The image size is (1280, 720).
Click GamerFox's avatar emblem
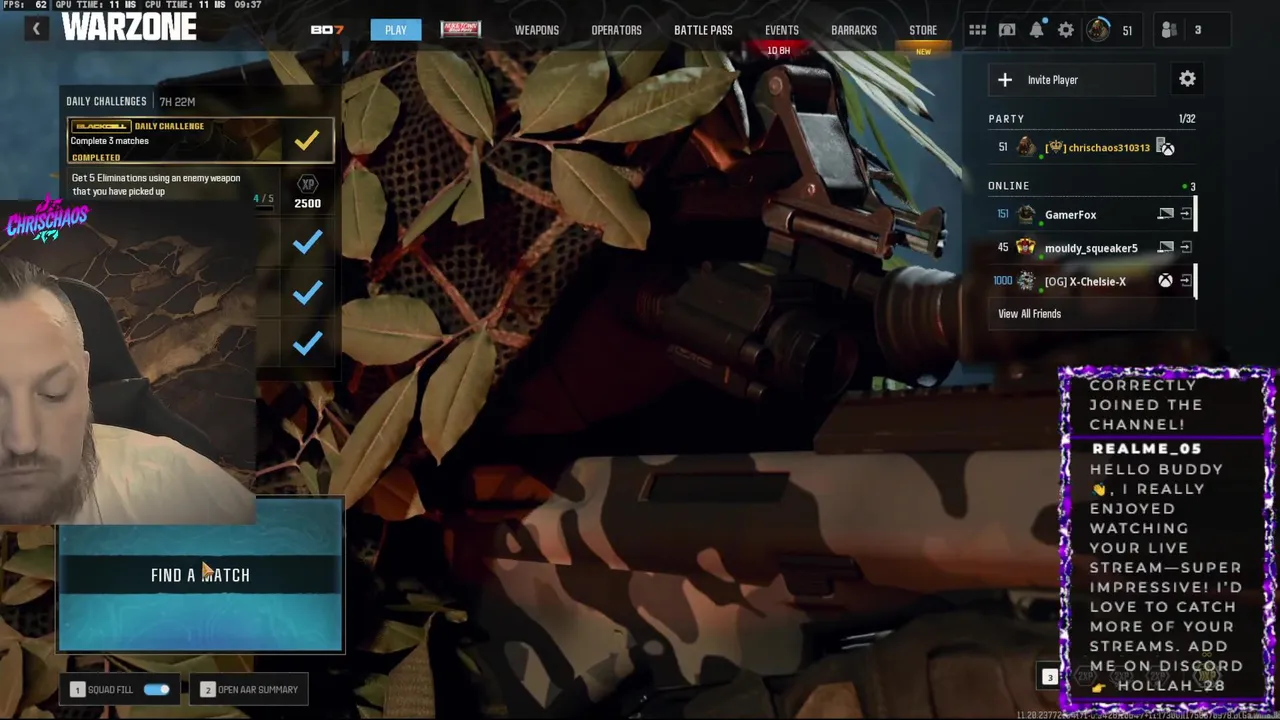tap(1026, 215)
